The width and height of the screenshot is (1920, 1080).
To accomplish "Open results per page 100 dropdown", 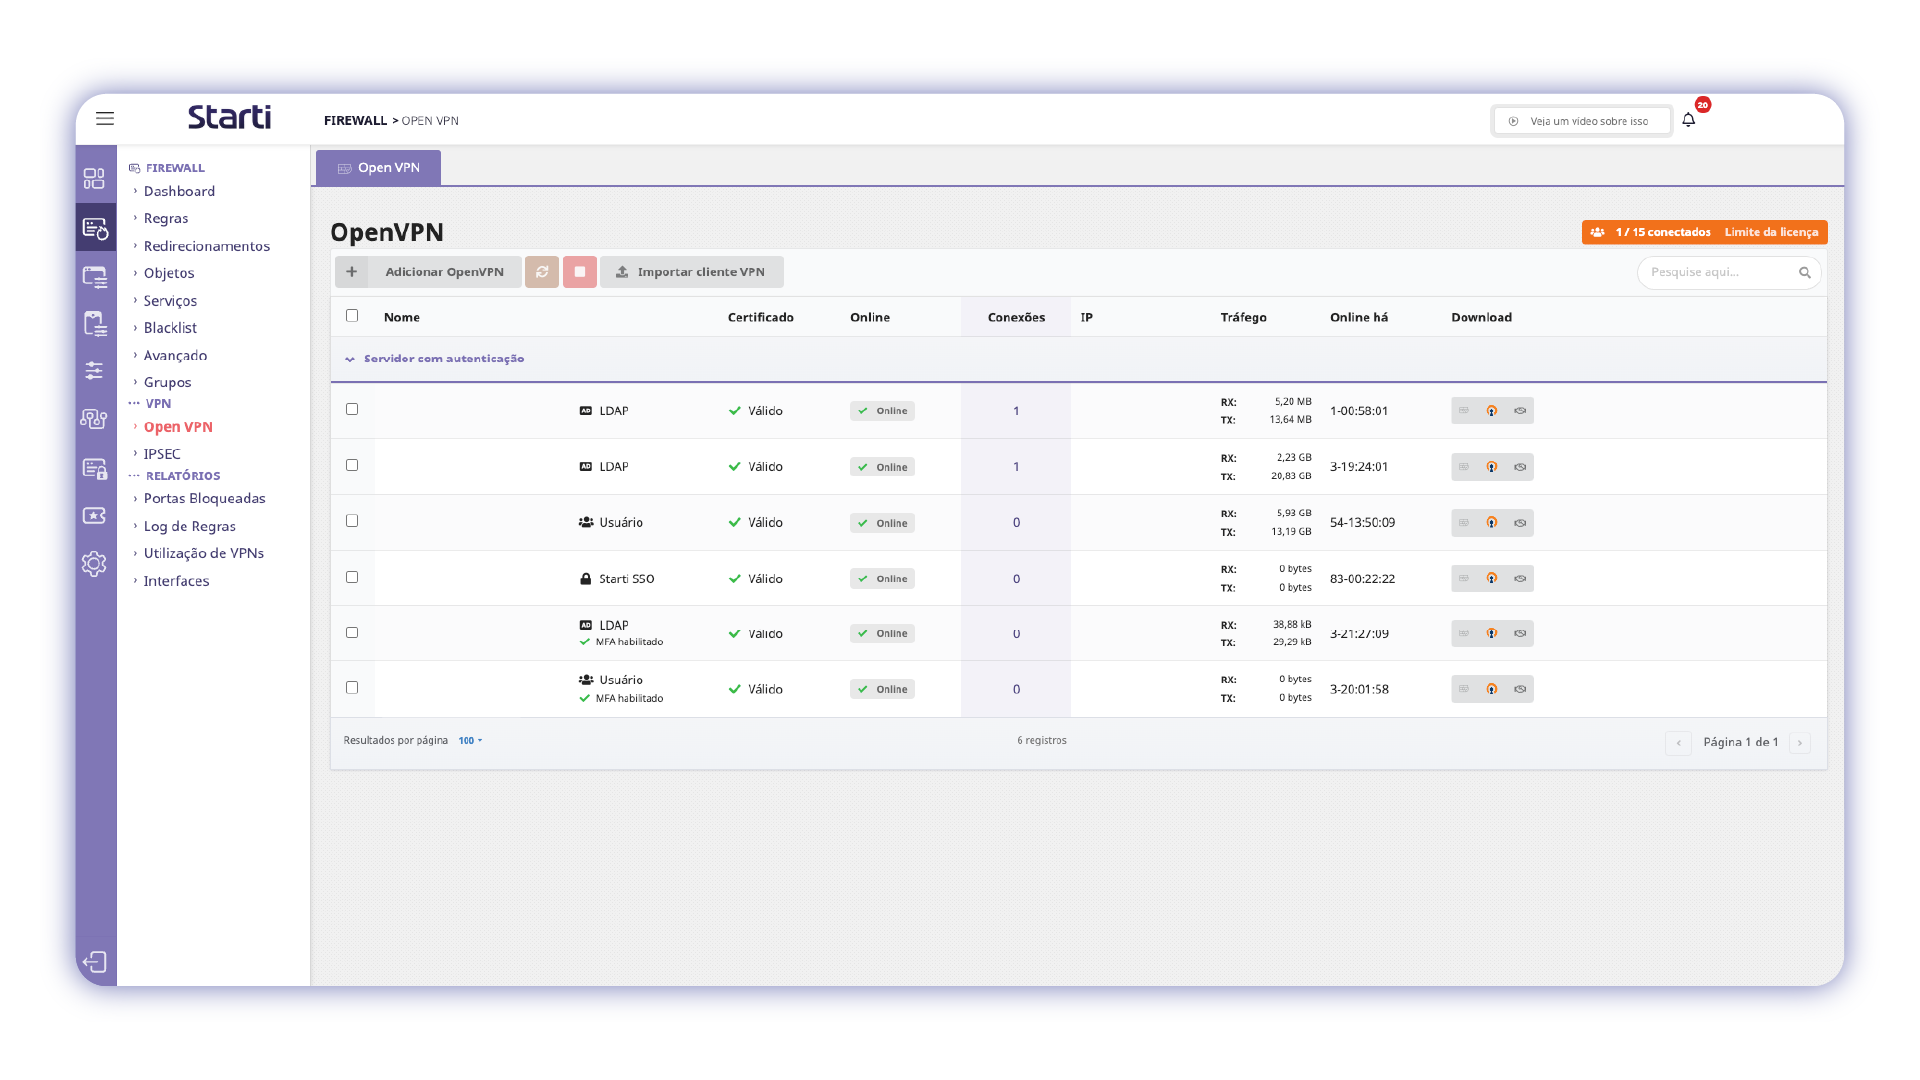I will tap(470, 741).
